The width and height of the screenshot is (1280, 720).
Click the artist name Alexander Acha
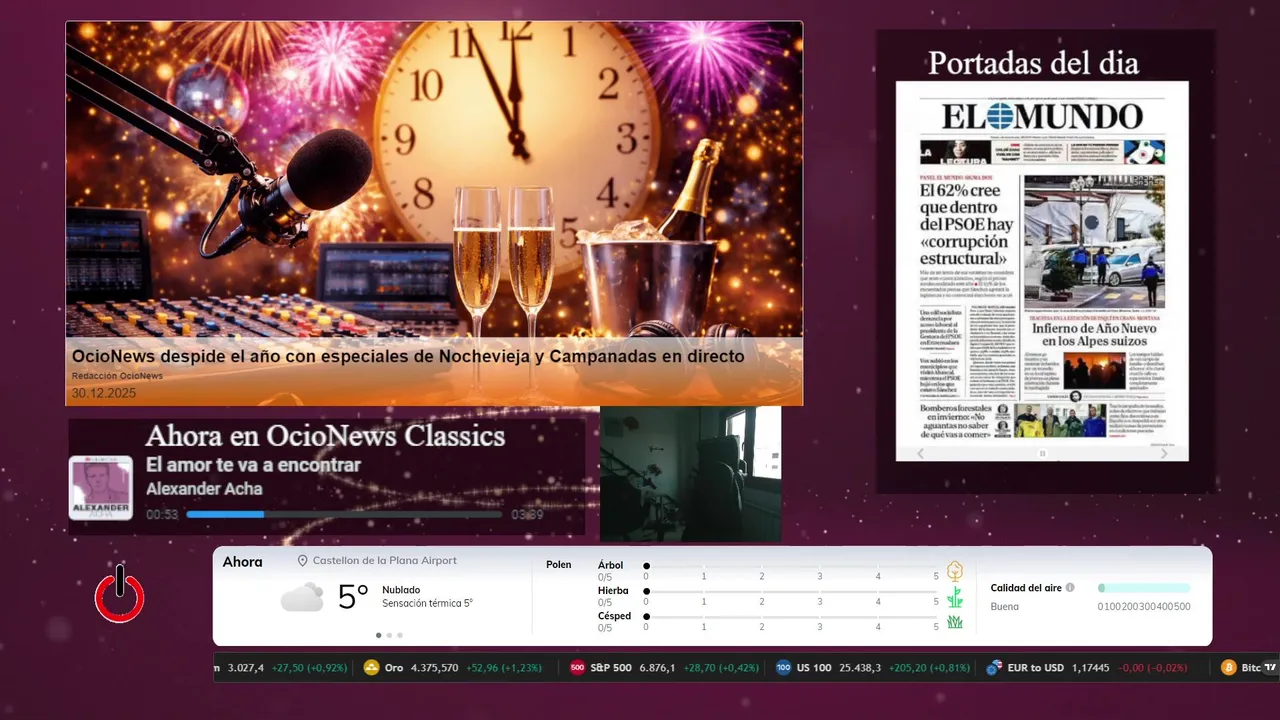tap(204, 489)
